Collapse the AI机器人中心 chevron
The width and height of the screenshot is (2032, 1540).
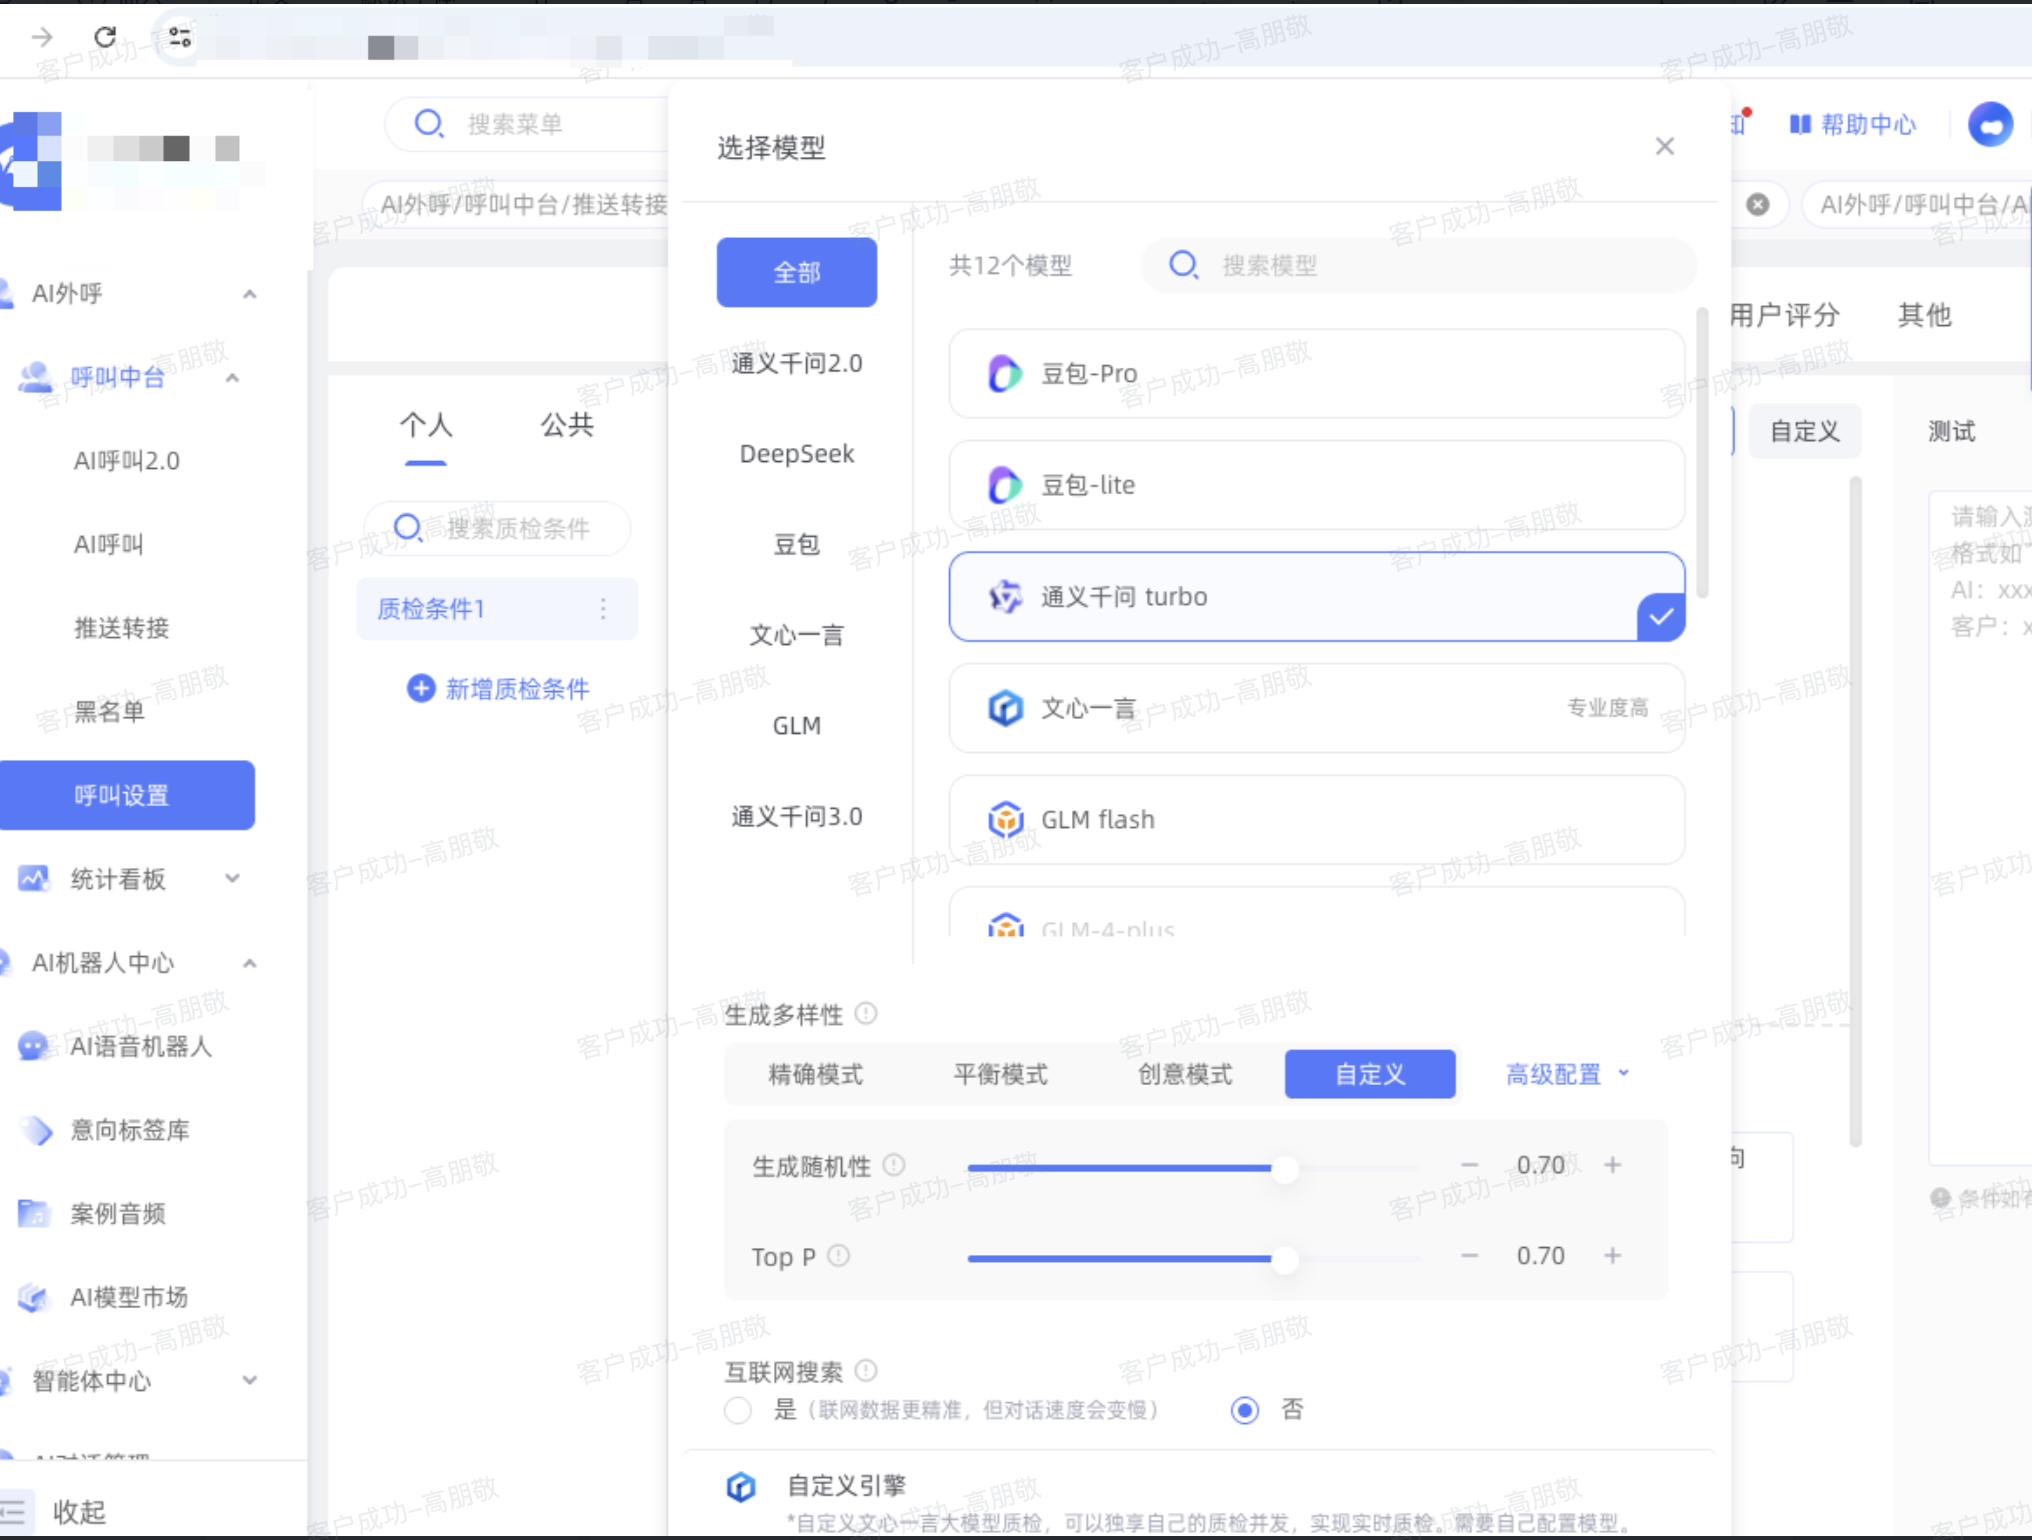pos(250,963)
